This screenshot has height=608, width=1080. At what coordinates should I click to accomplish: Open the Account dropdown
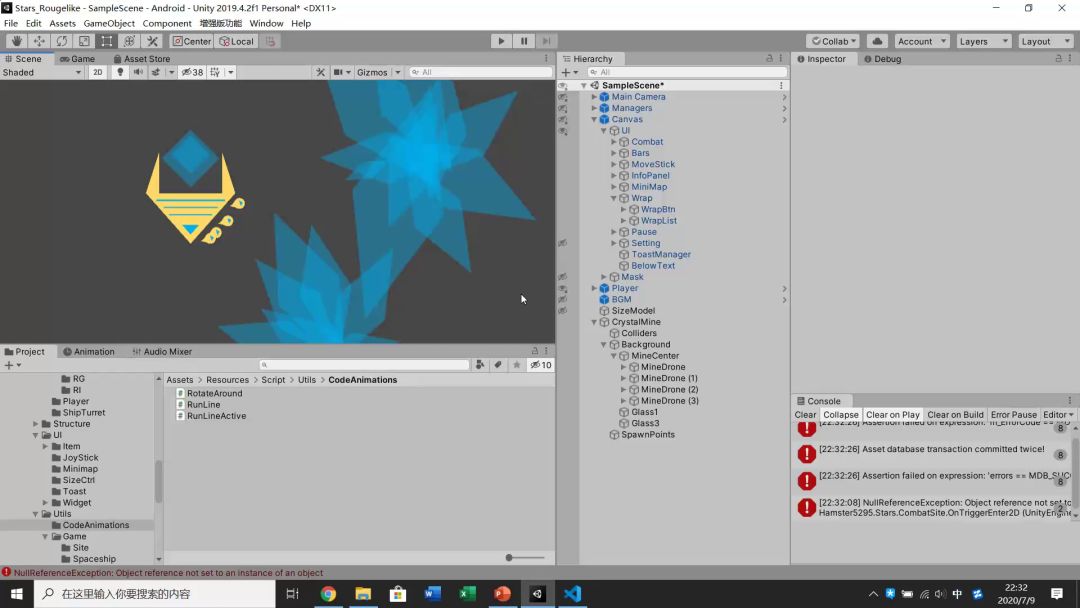point(922,41)
